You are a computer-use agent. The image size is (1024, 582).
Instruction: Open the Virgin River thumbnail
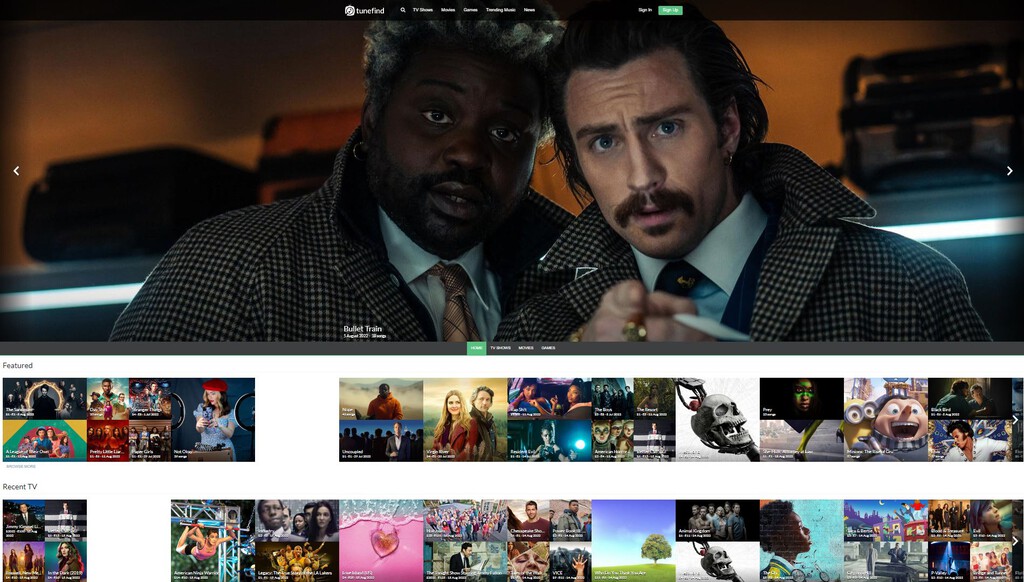coord(465,420)
